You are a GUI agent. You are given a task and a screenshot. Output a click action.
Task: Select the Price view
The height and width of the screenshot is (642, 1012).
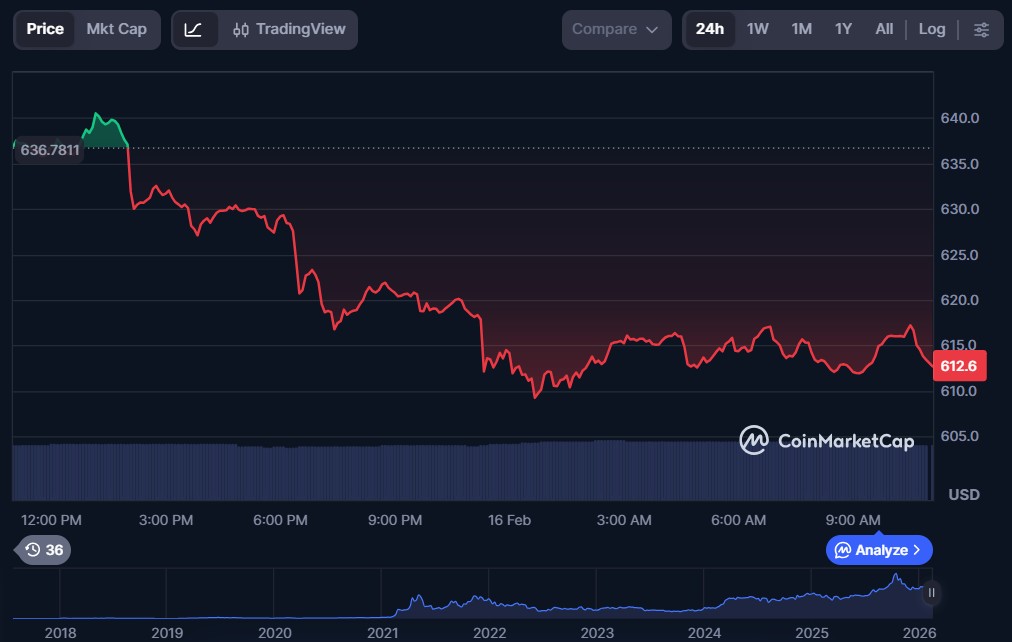pos(45,30)
